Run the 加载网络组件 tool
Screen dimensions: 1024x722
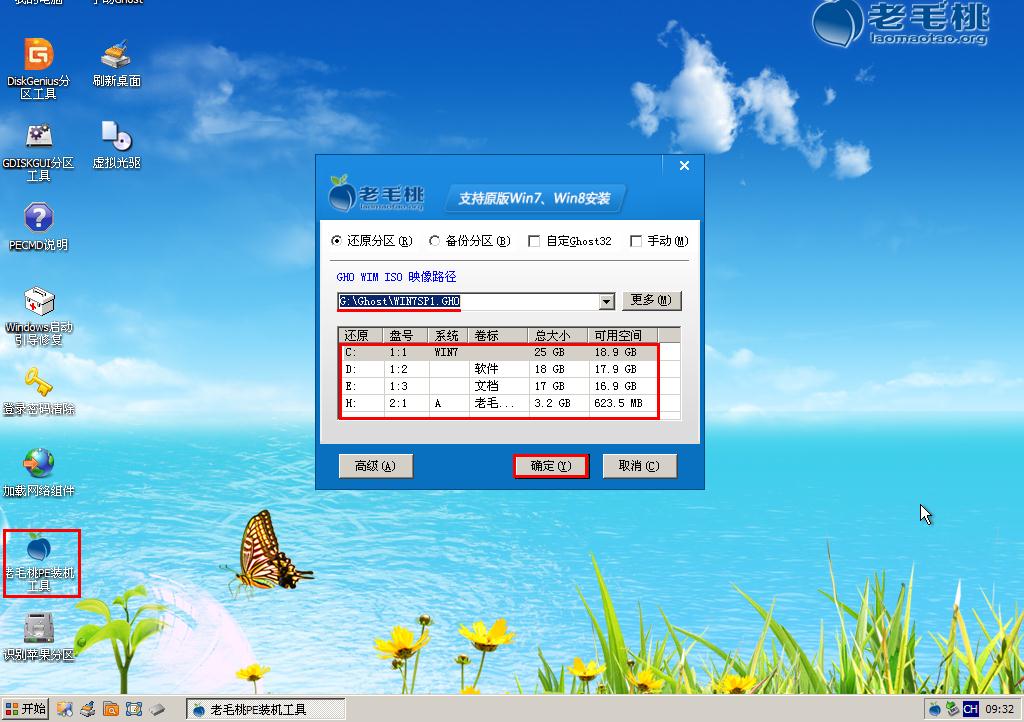point(38,462)
